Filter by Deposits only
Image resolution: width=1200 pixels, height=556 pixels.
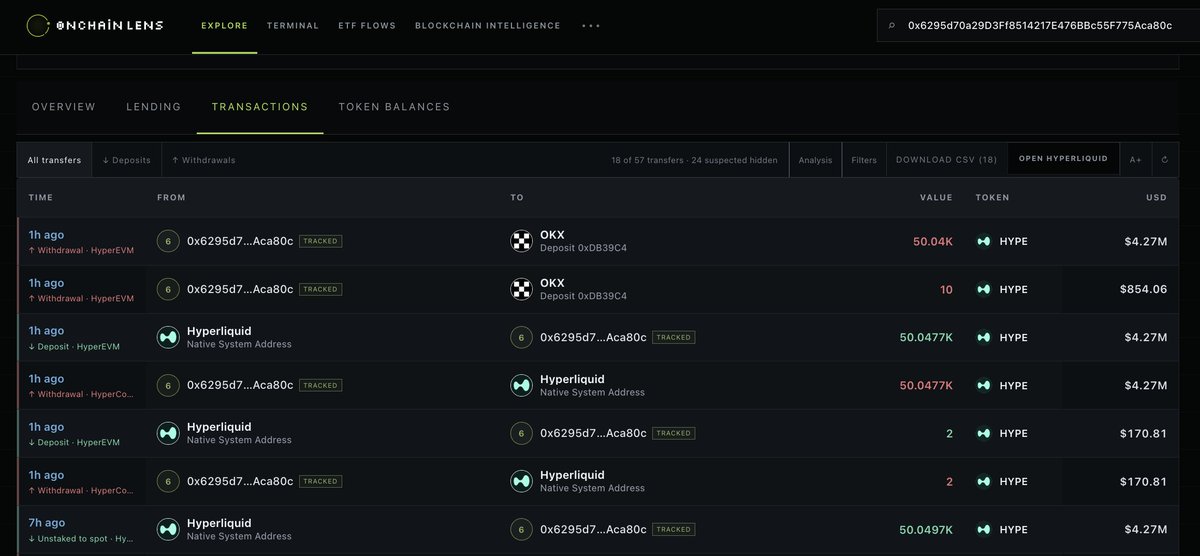click(x=126, y=160)
